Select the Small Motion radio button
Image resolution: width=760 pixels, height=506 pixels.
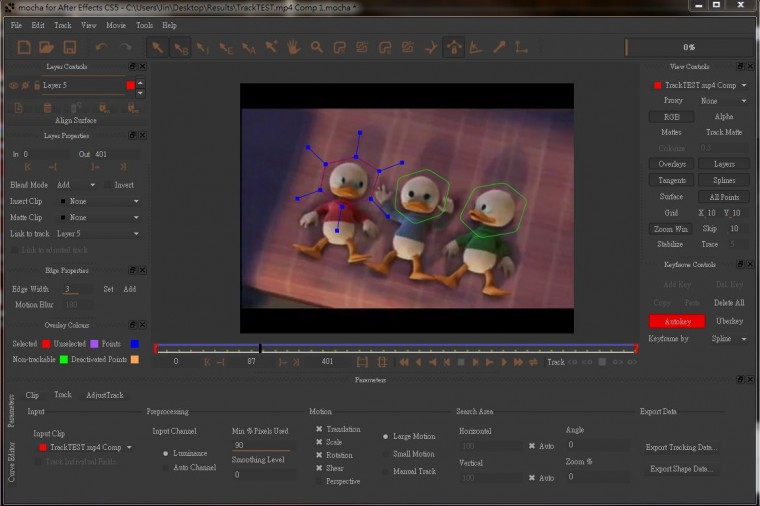[x=386, y=454]
